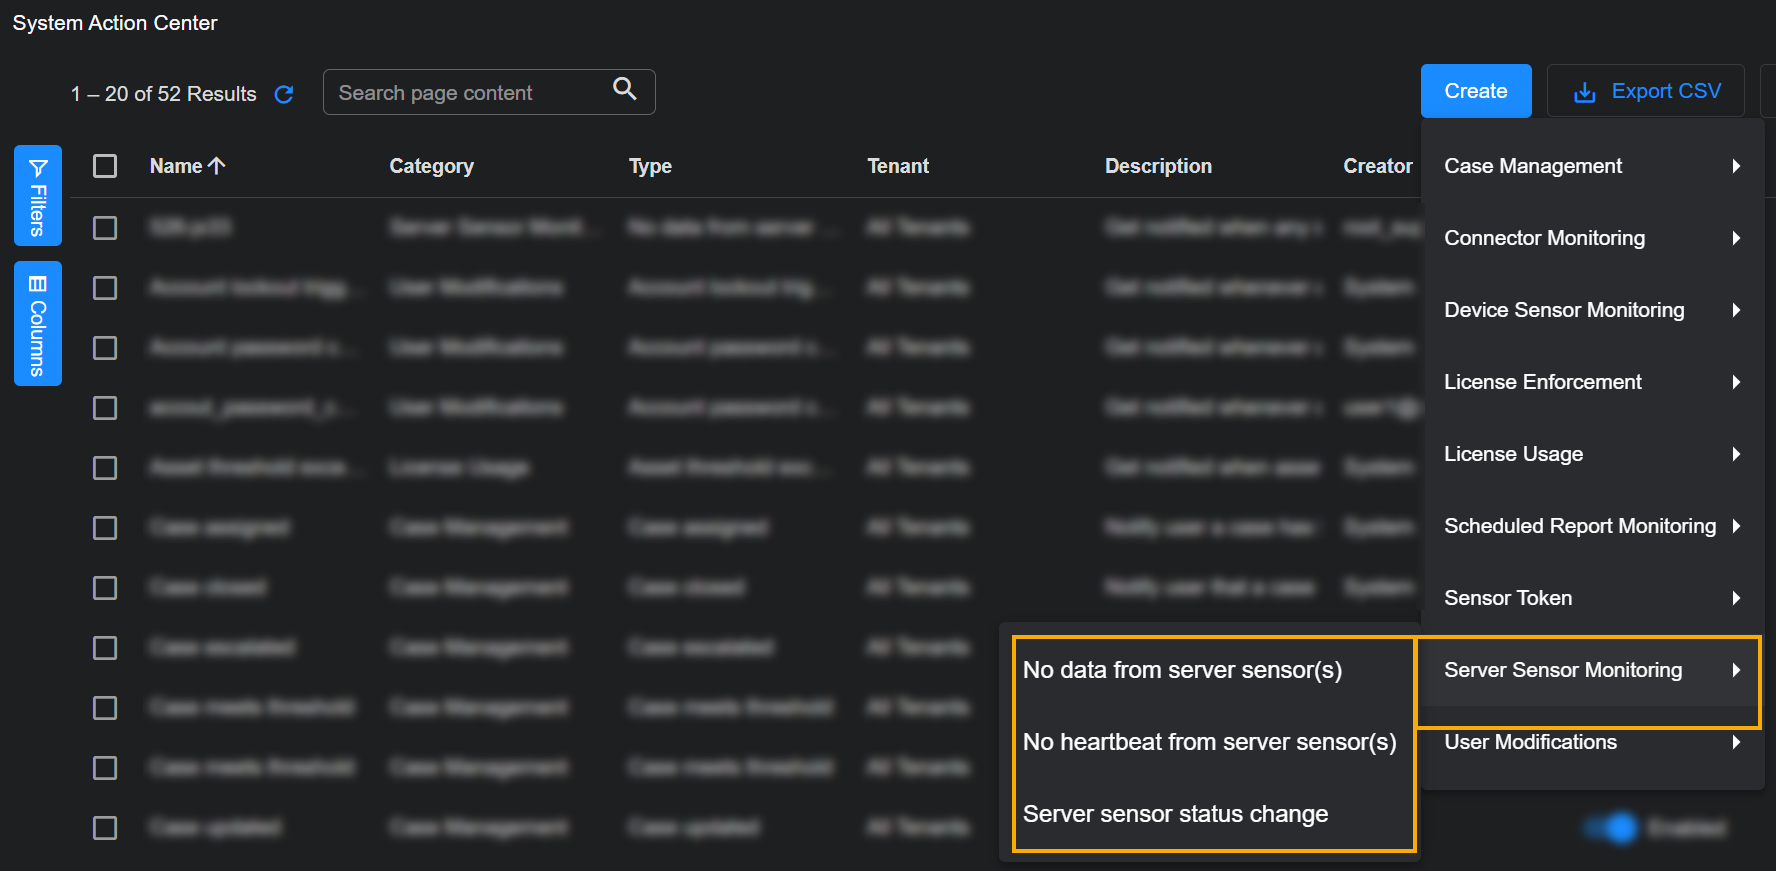The height and width of the screenshot is (871, 1776).
Task: Select No data from server sensor(s)
Action: [1182, 670]
